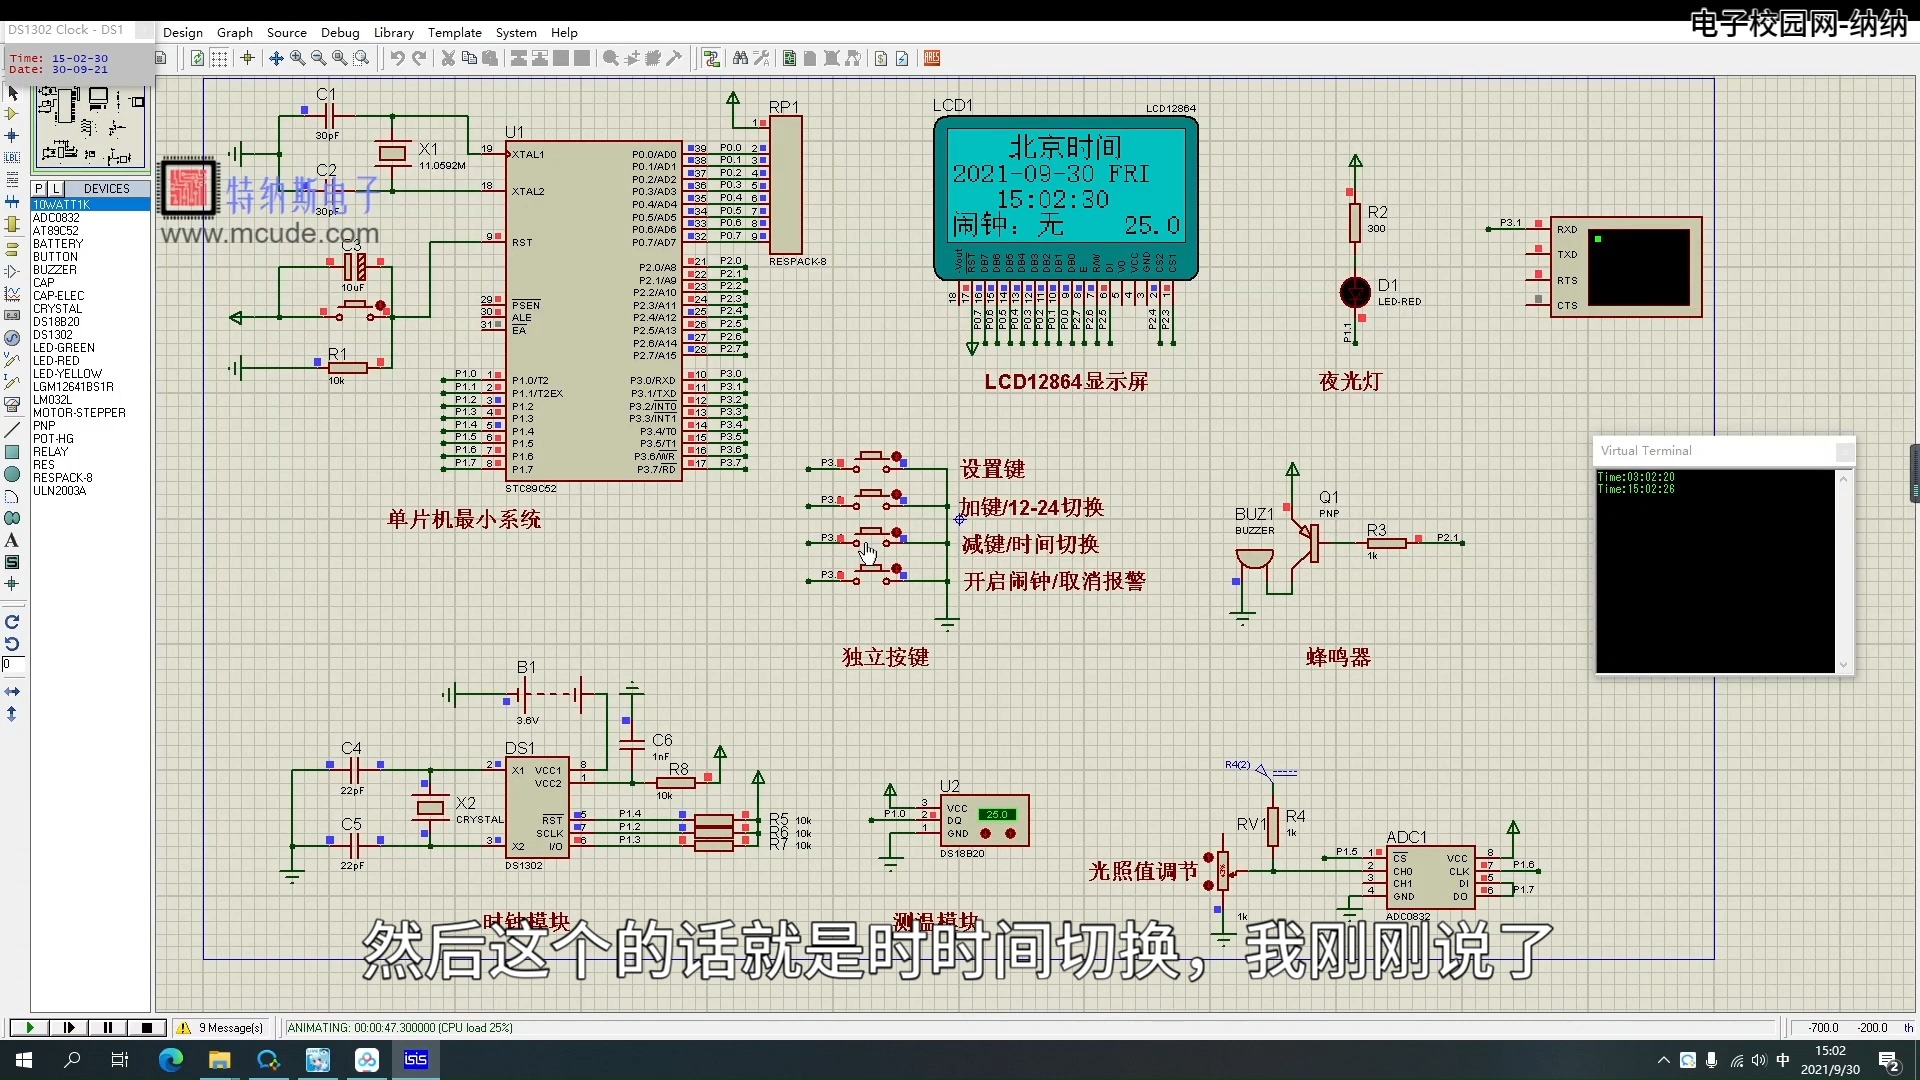Image resolution: width=1920 pixels, height=1080 pixels.
Task: Pause the running simulation
Action: tap(108, 1027)
